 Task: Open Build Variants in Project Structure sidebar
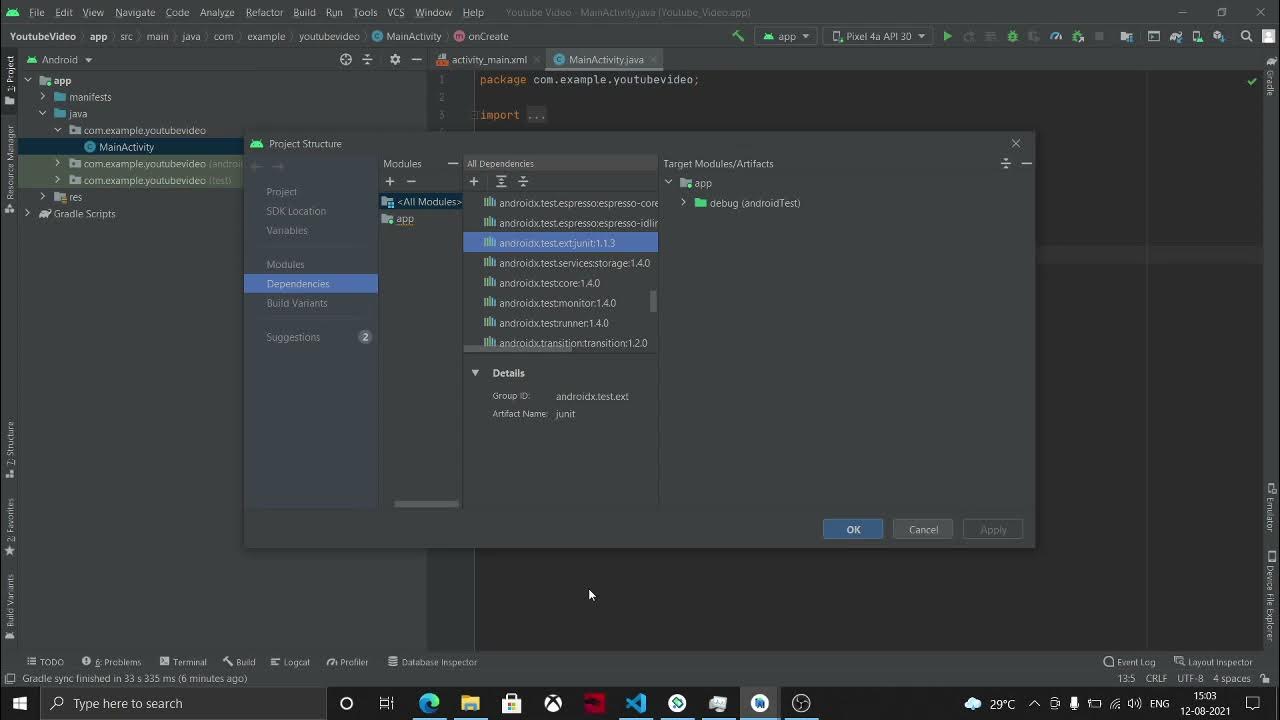click(x=297, y=303)
